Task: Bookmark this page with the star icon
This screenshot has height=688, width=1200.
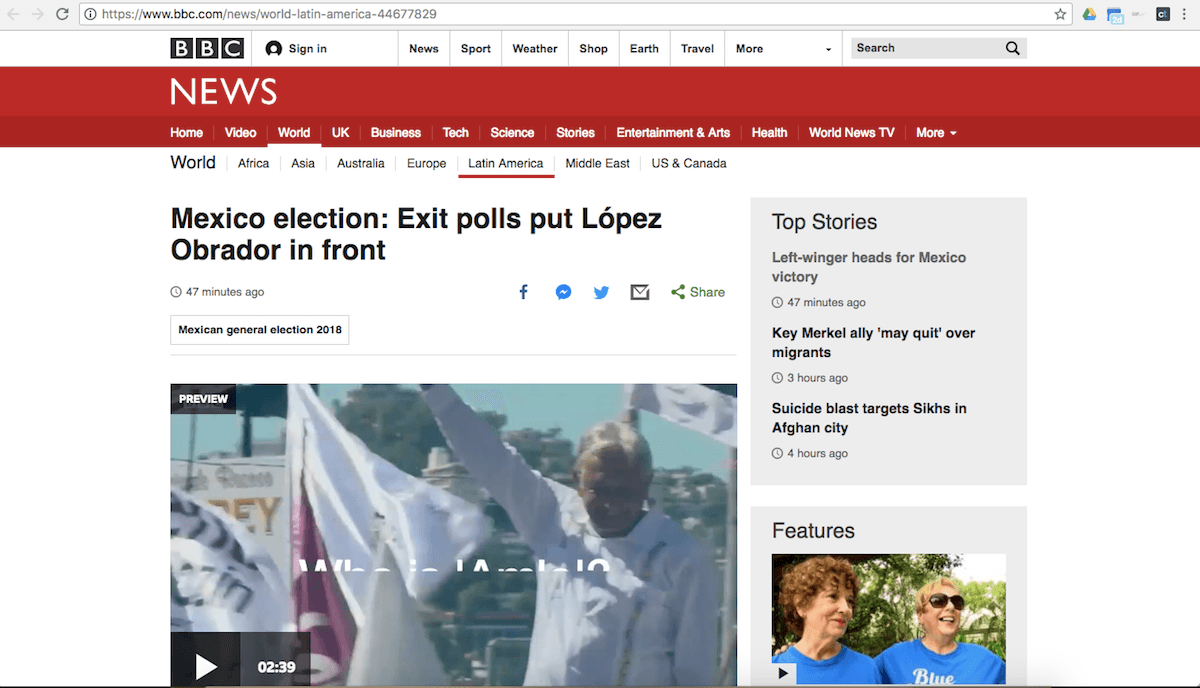Action: [1060, 14]
